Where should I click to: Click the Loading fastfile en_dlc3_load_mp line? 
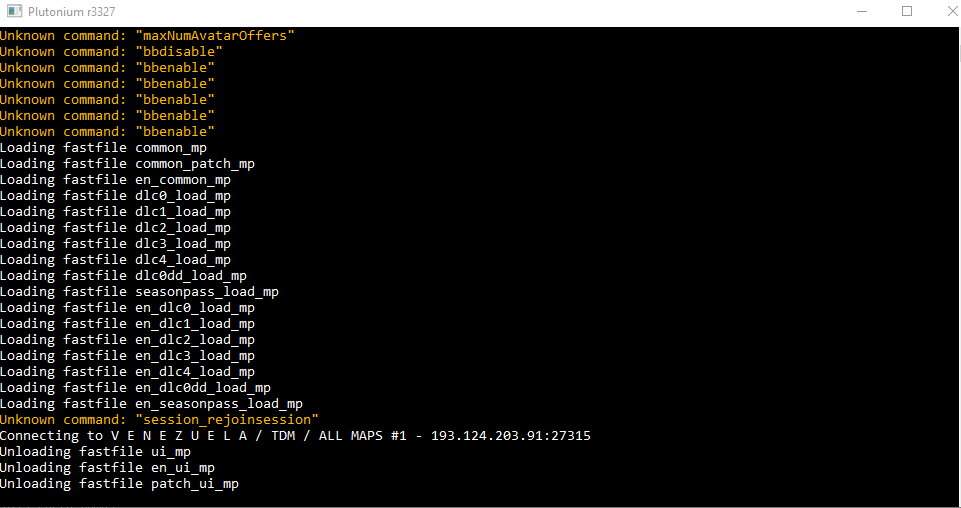tap(127, 355)
